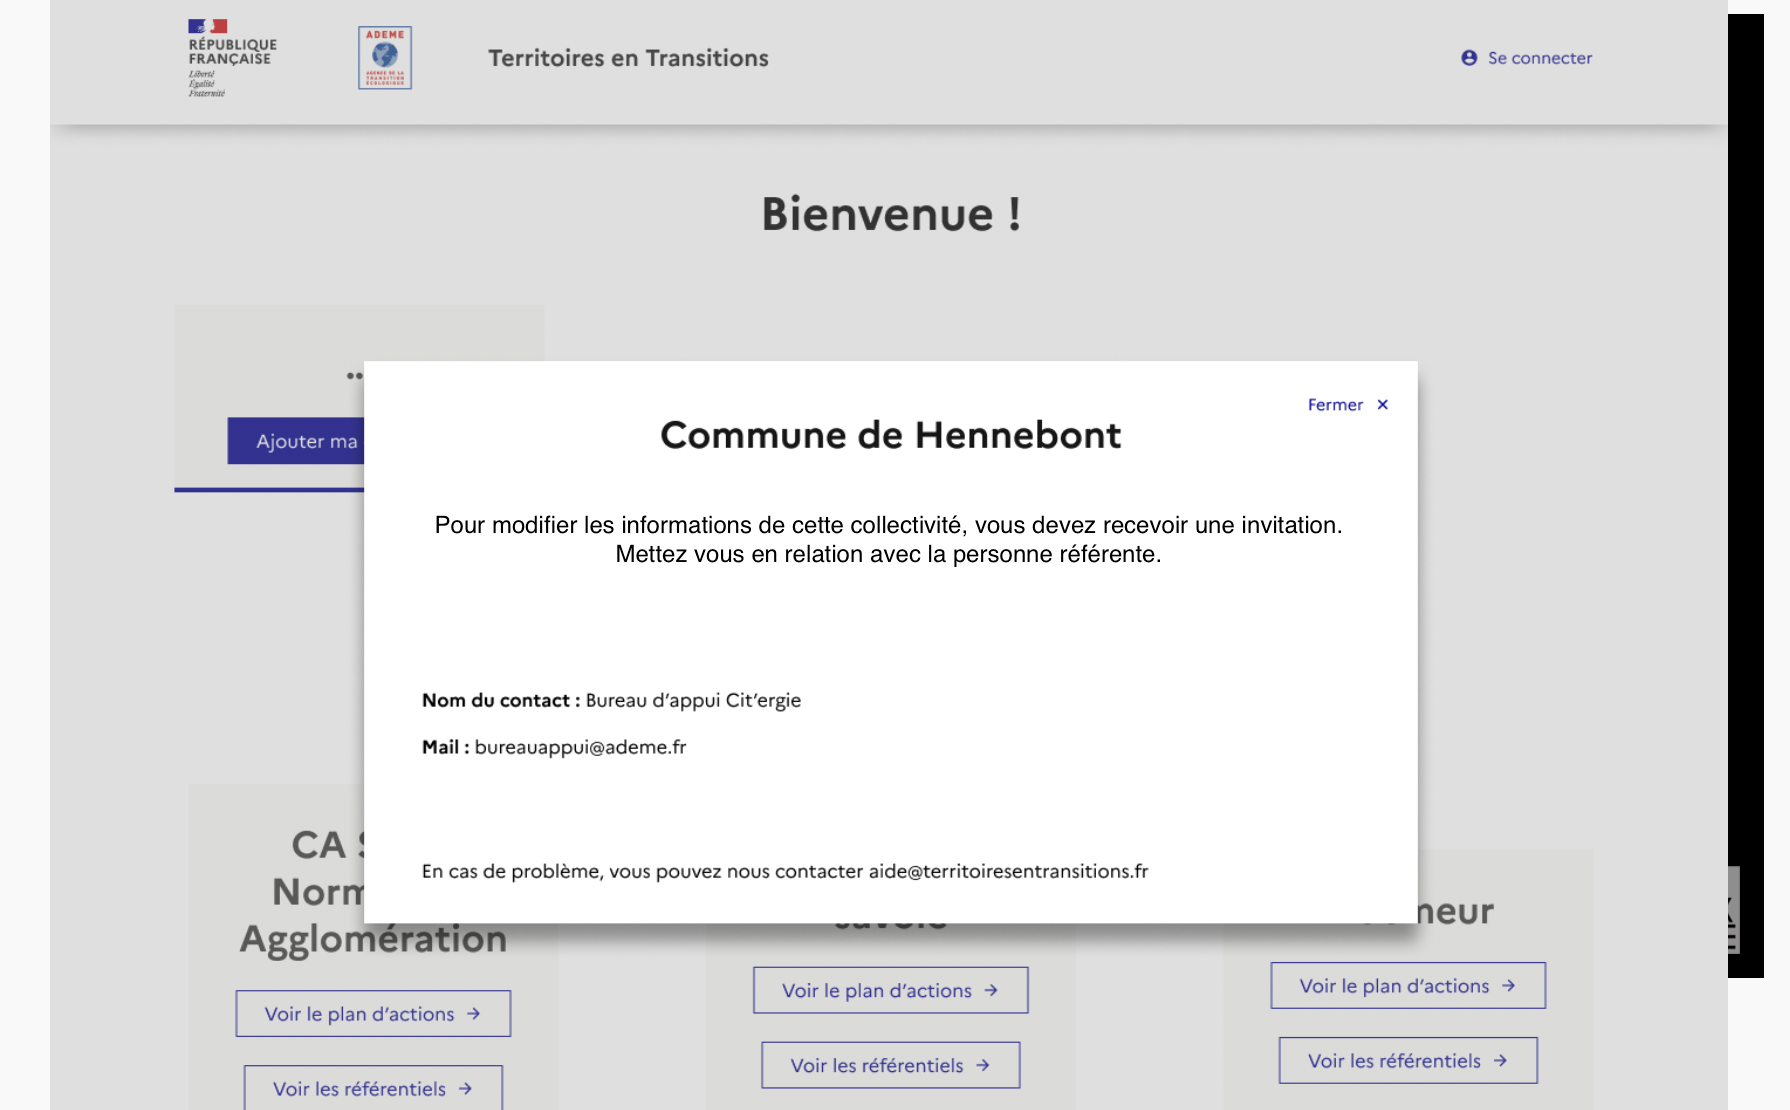Click the X icon next to Fermer

1383,405
